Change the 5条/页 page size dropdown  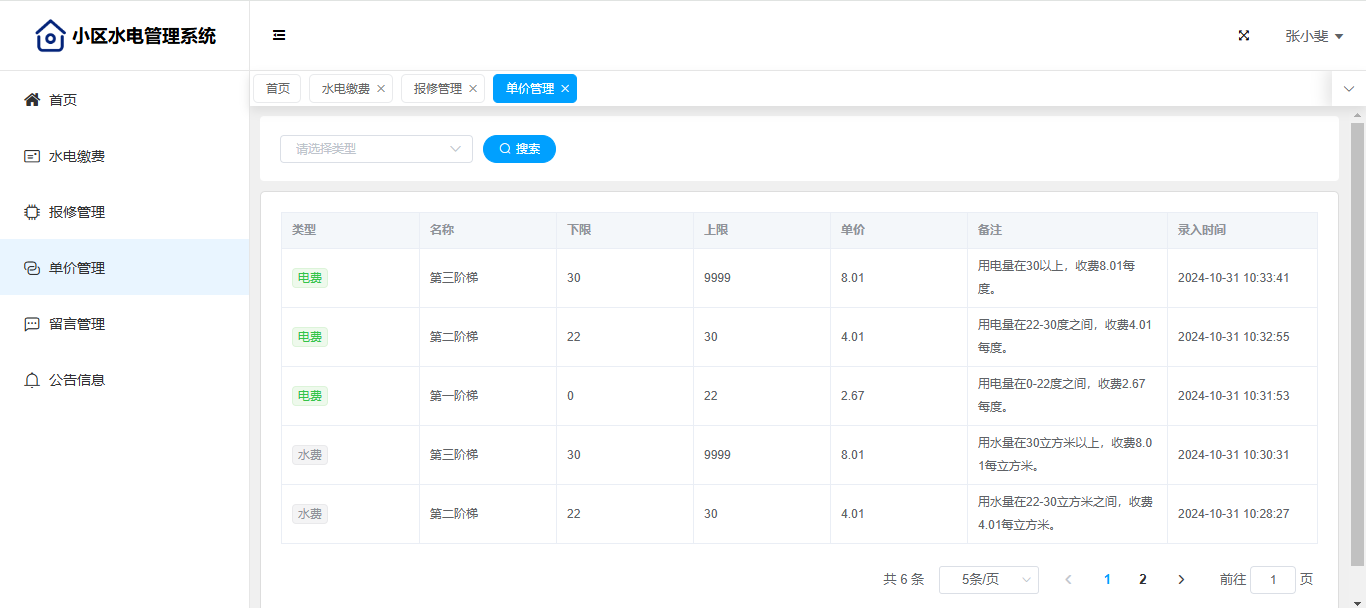pos(988,579)
